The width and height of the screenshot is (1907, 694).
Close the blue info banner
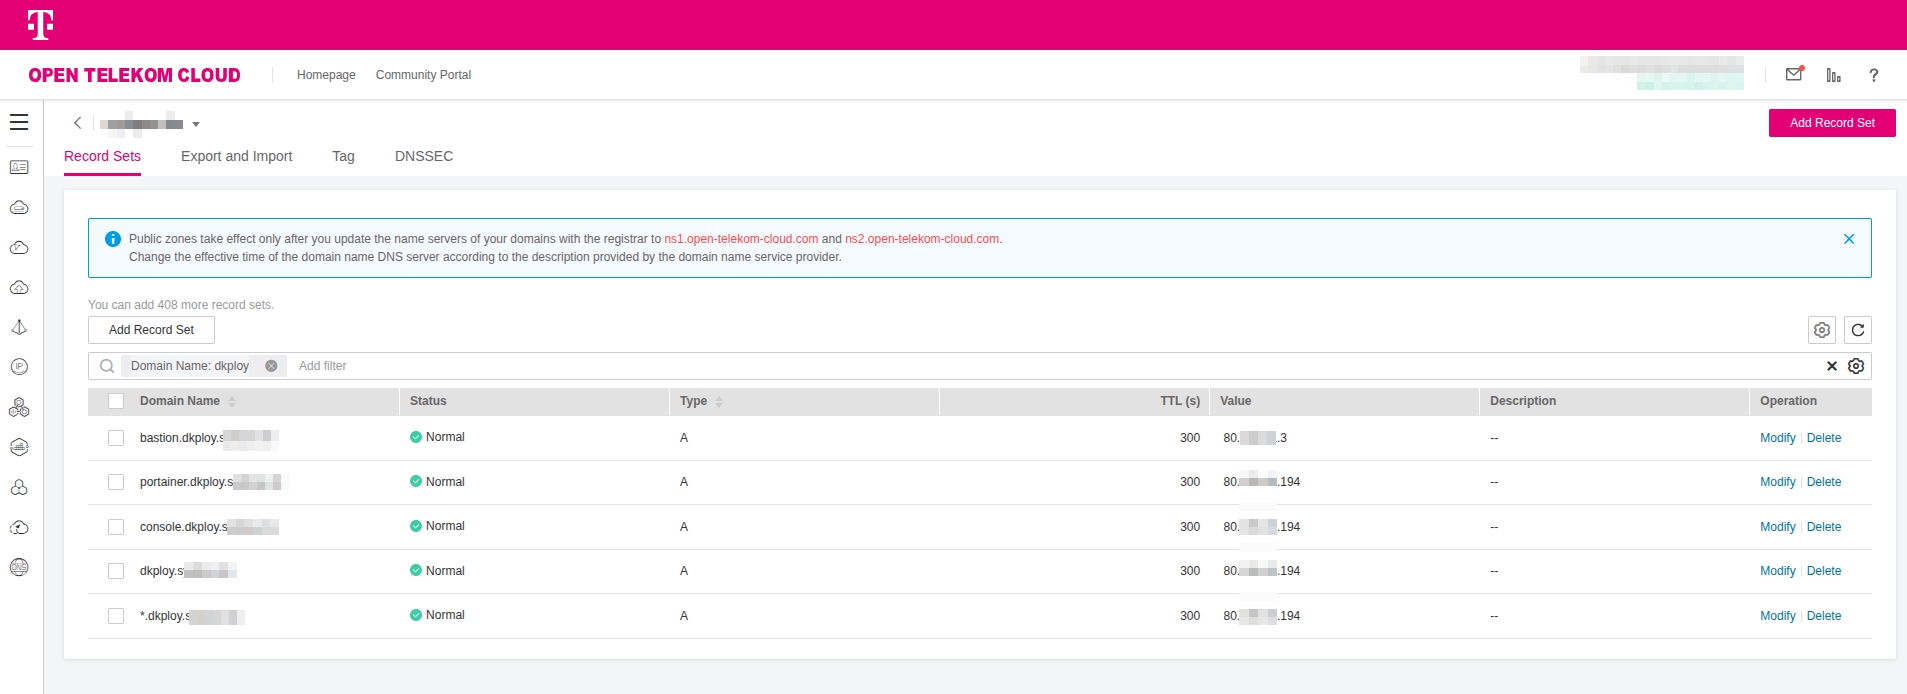point(1848,239)
